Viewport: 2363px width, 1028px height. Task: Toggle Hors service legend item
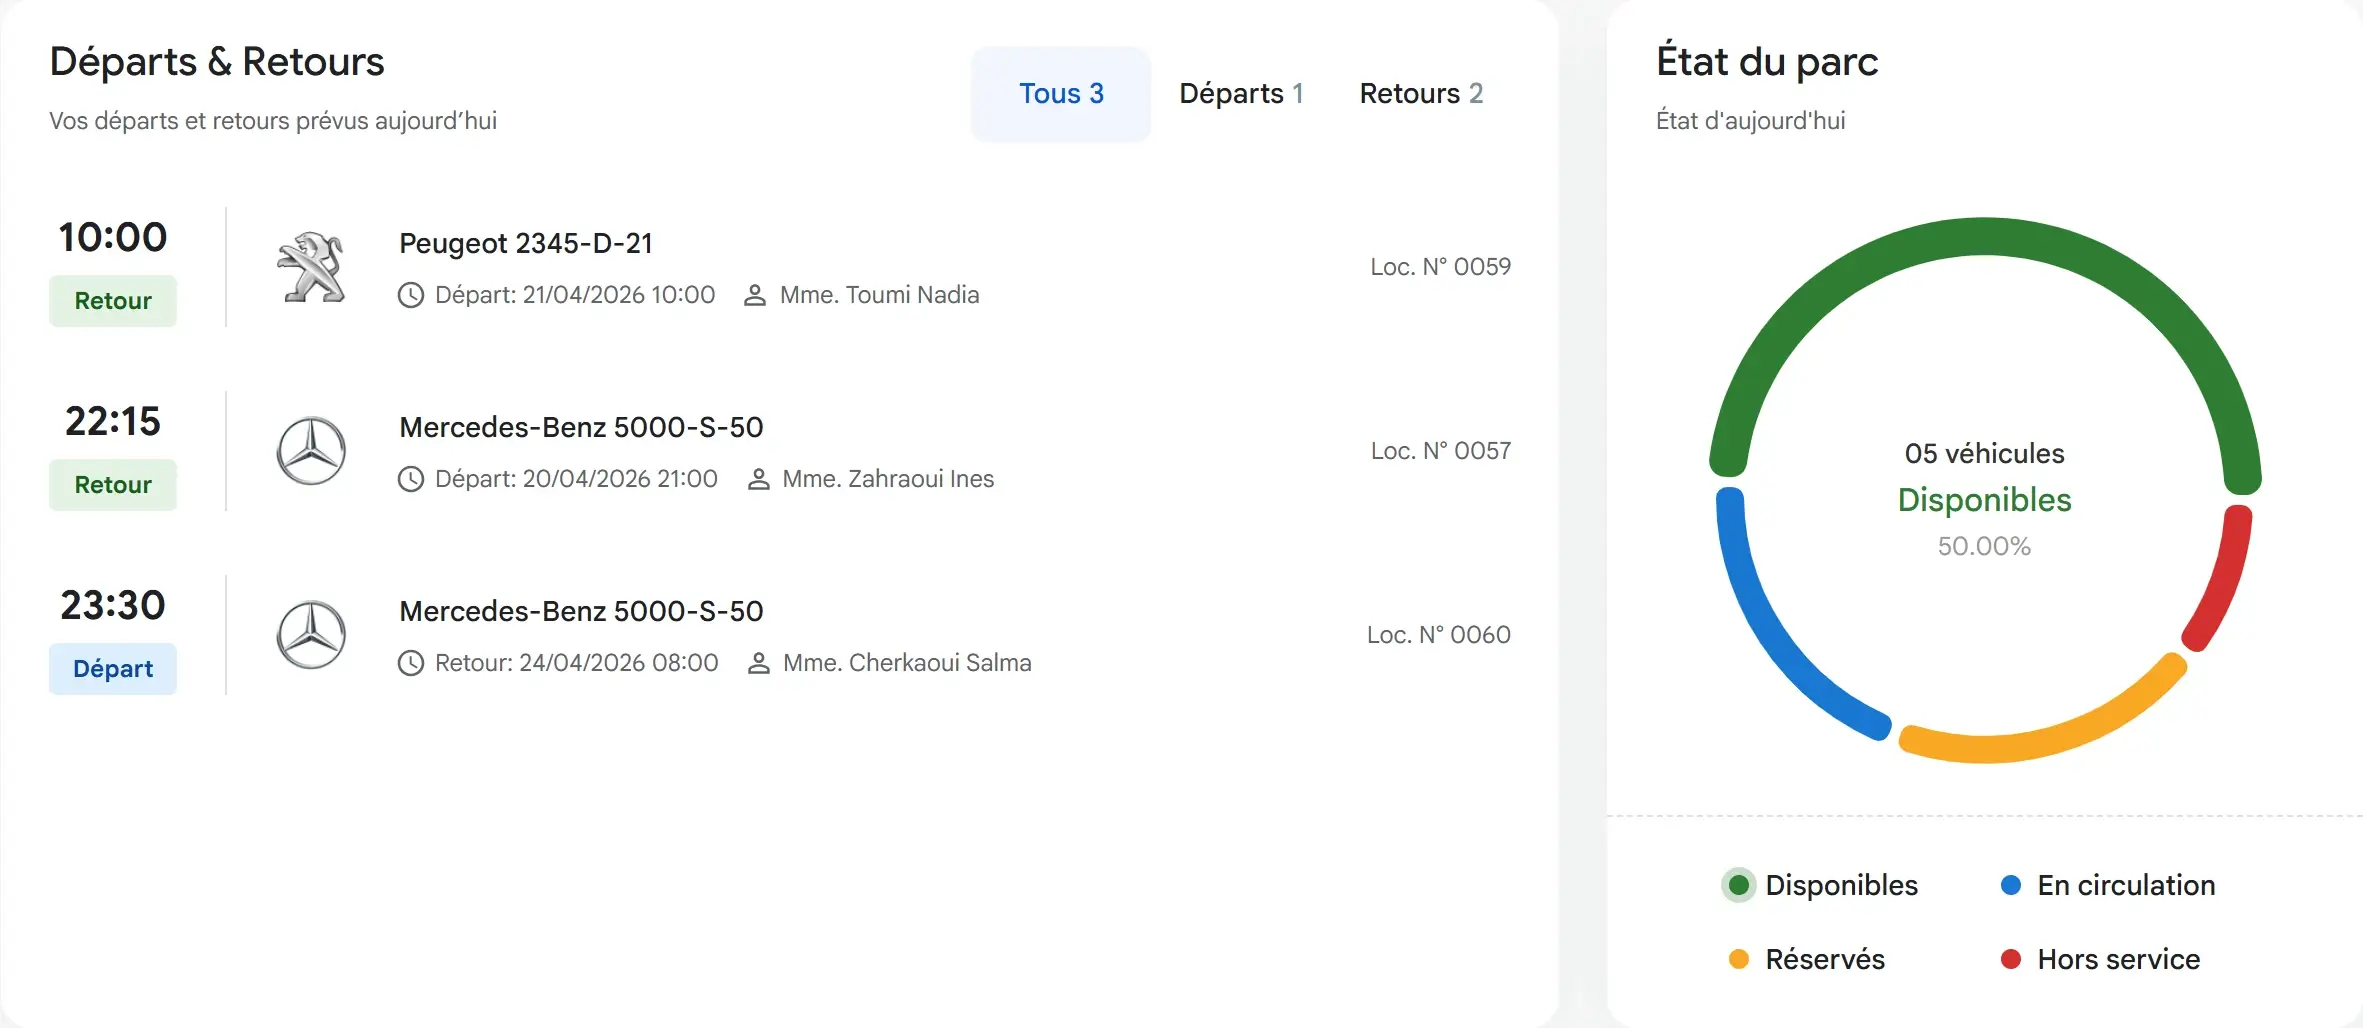coord(2101,959)
